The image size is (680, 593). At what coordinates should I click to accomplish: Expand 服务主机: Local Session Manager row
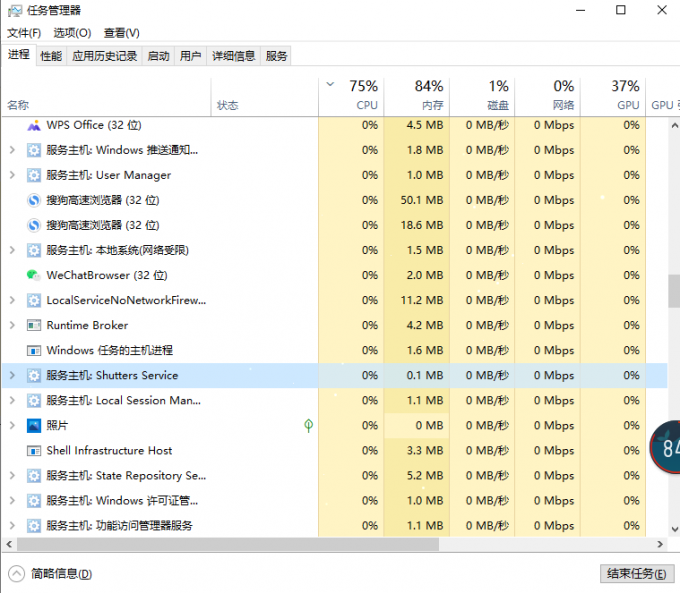click(12, 401)
